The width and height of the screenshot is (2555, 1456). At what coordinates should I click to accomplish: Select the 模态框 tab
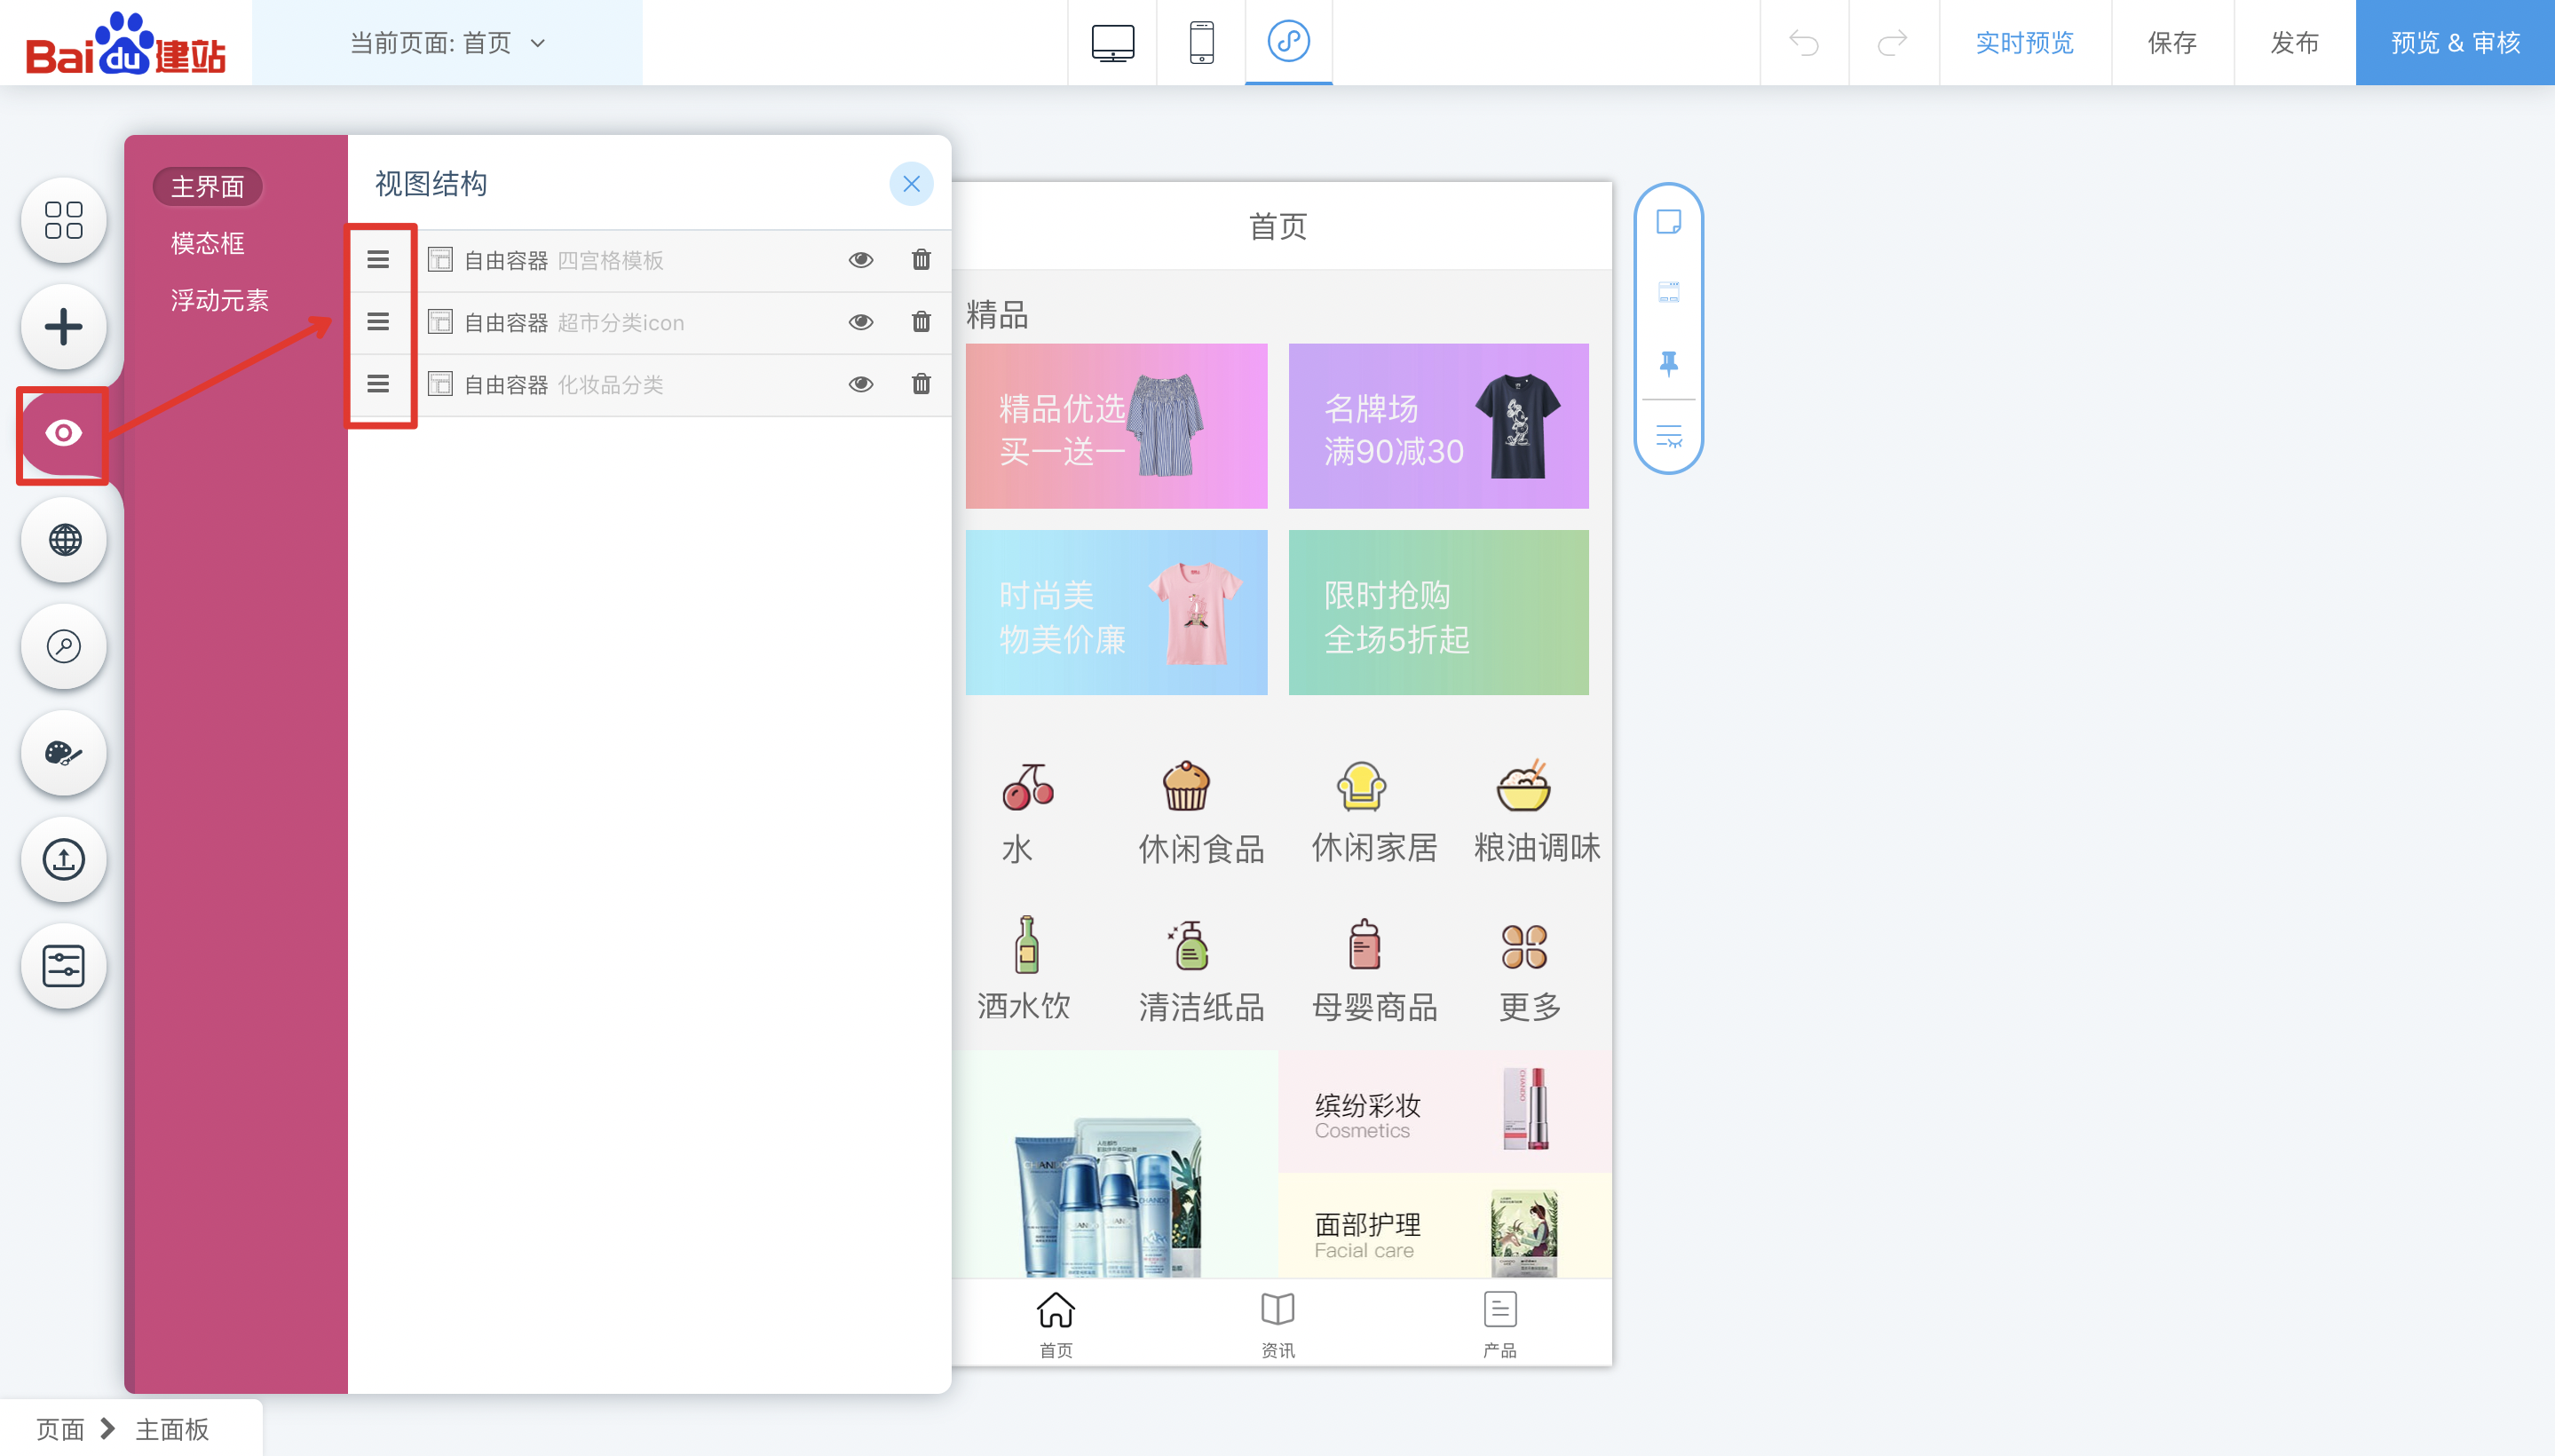[x=207, y=243]
